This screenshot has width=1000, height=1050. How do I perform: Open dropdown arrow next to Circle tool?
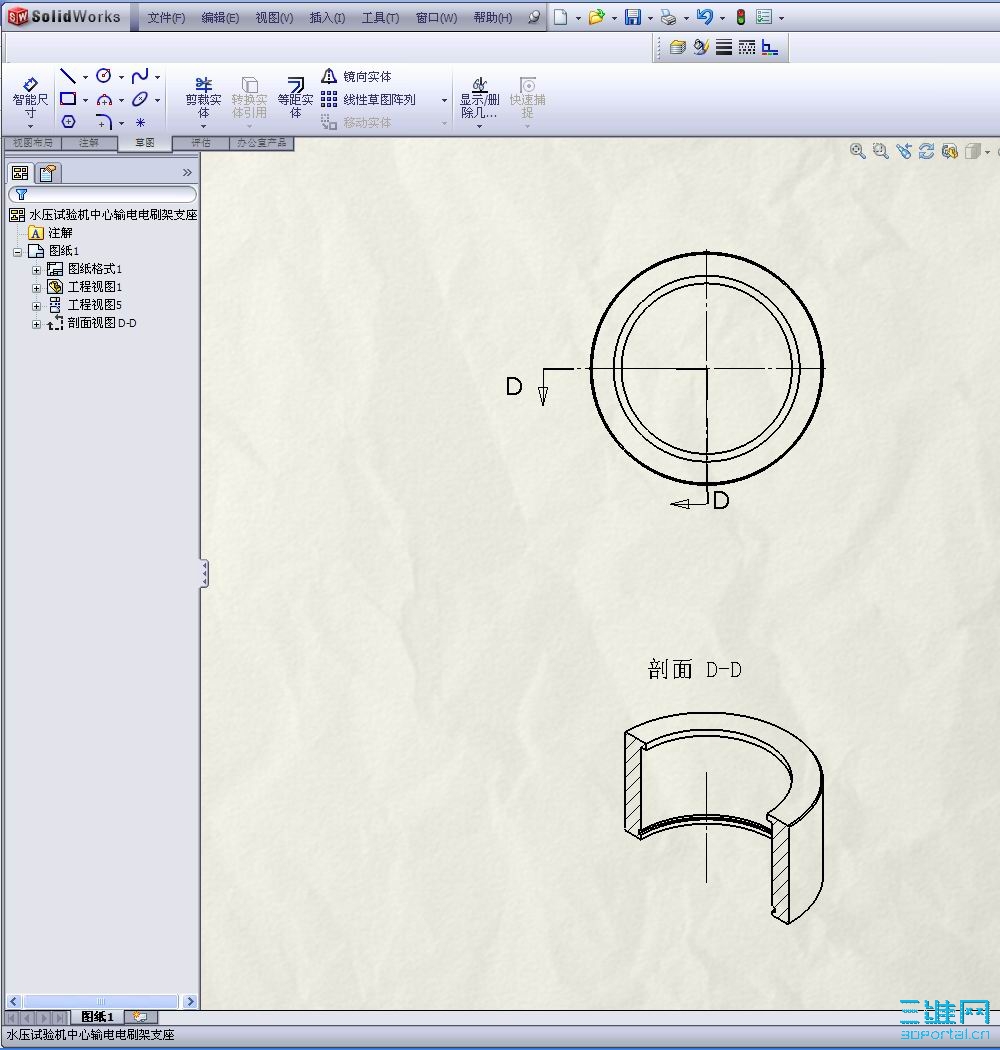(x=121, y=77)
